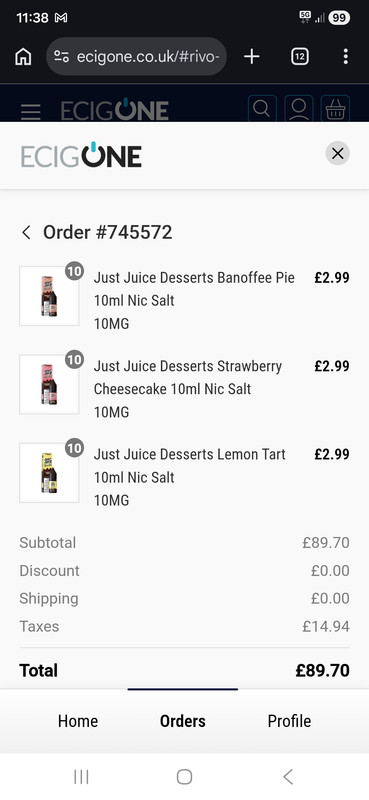Open a new tab with plus icon
Viewport: 369px width, 800px height.
252,57
